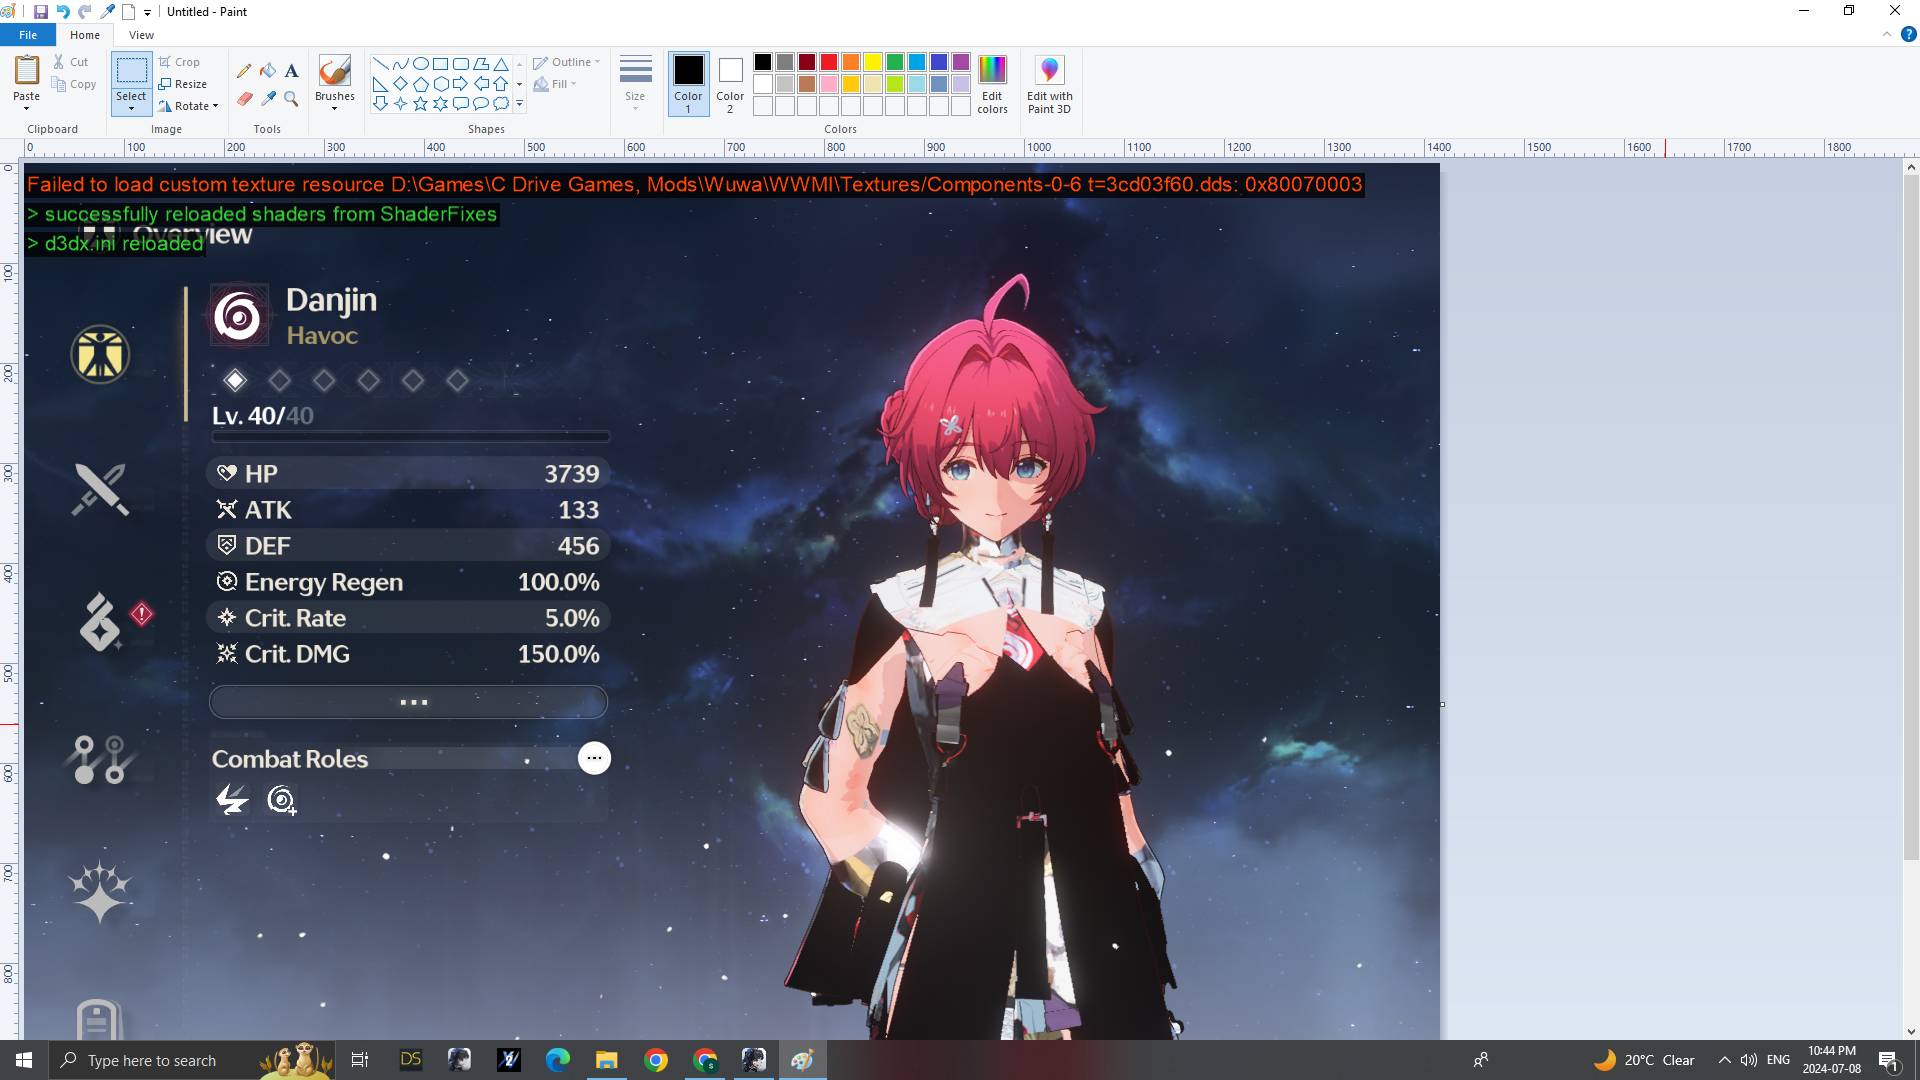Screen dimensions: 1920x1080
Task: Click the Cut button
Action: (71, 62)
